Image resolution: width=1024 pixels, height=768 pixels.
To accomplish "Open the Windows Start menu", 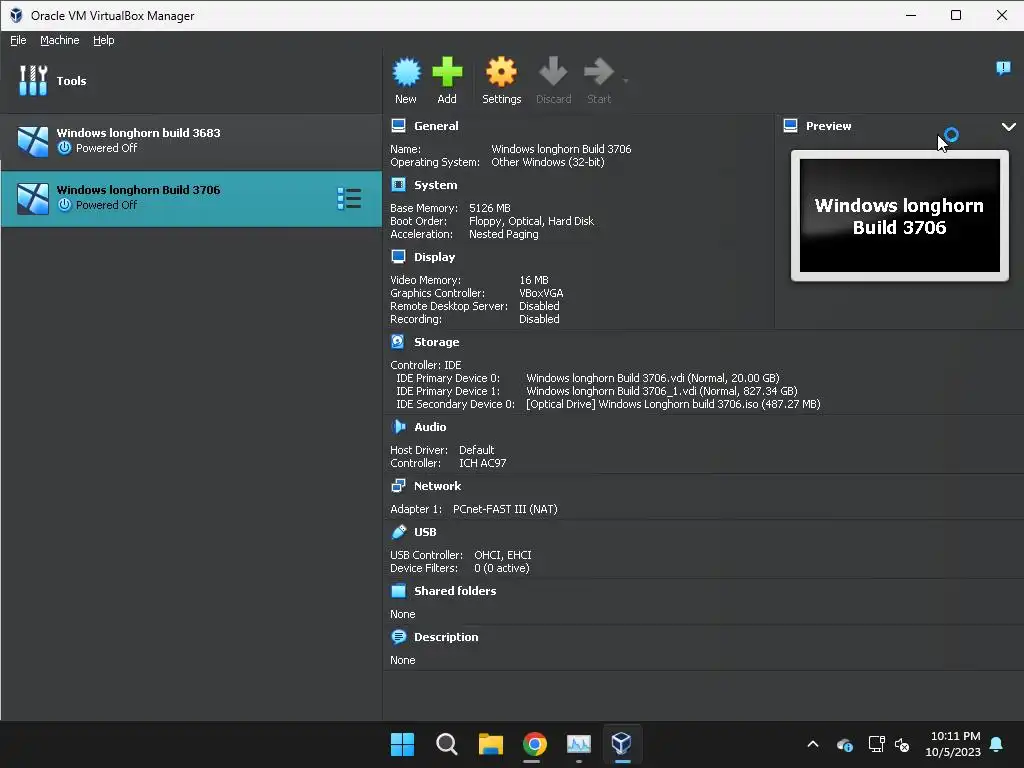I will click(x=402, y=744).
